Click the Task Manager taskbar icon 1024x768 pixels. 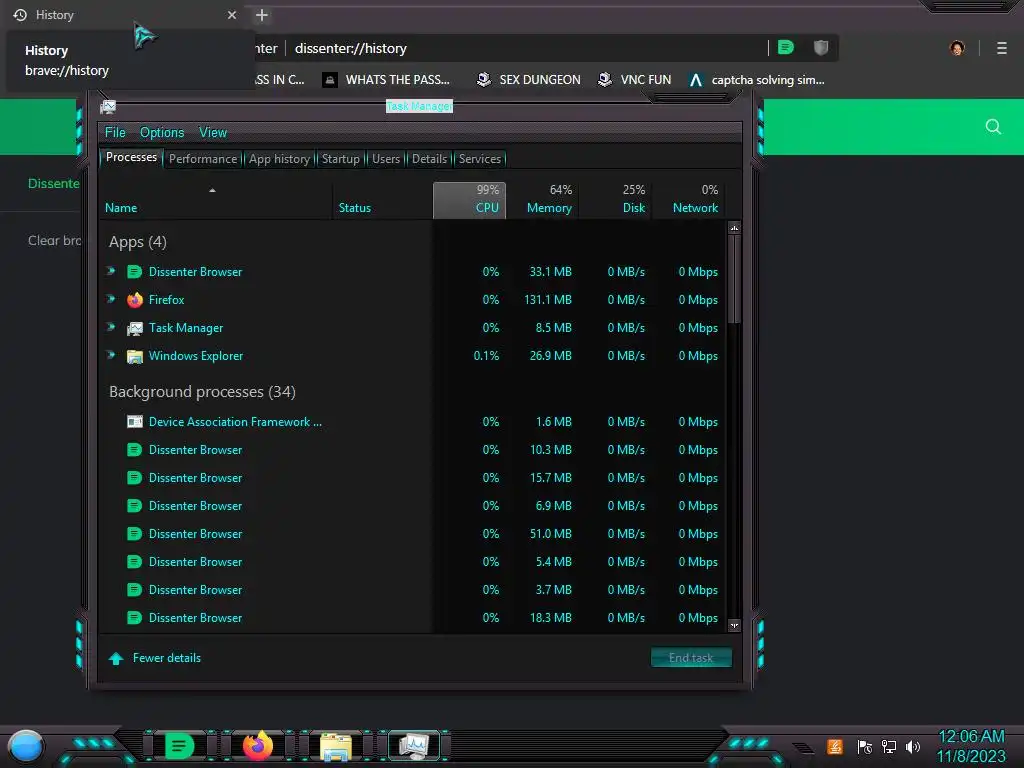(x=414, y=746)
